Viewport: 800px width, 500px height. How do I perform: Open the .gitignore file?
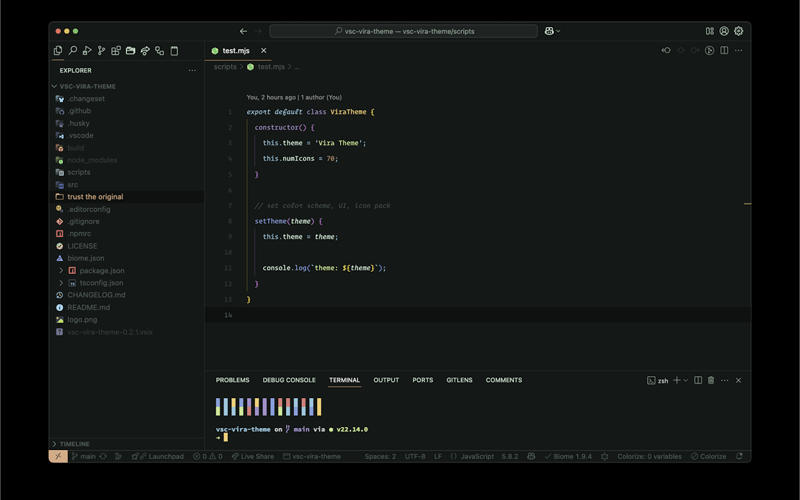(x=83, y=221)
